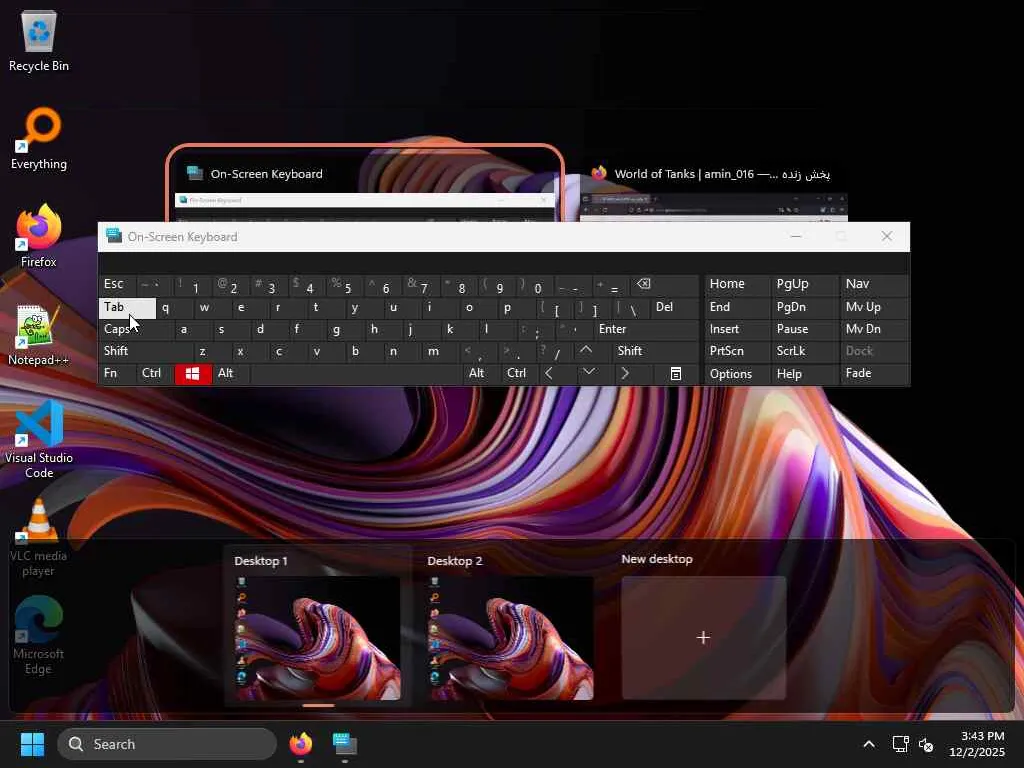The image size is (1024, 768).
Task: Toggle the right Shift key
Action: click(655, 351)
